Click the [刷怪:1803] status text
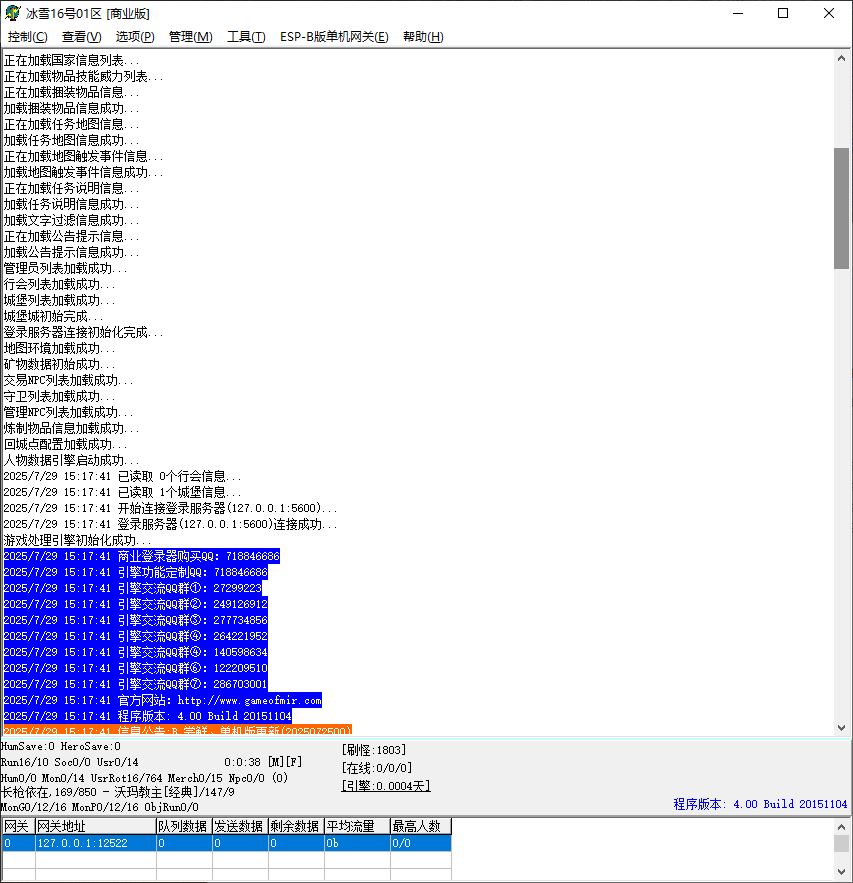This screenshot has width=853, height=883. click(x=374, y=750)
